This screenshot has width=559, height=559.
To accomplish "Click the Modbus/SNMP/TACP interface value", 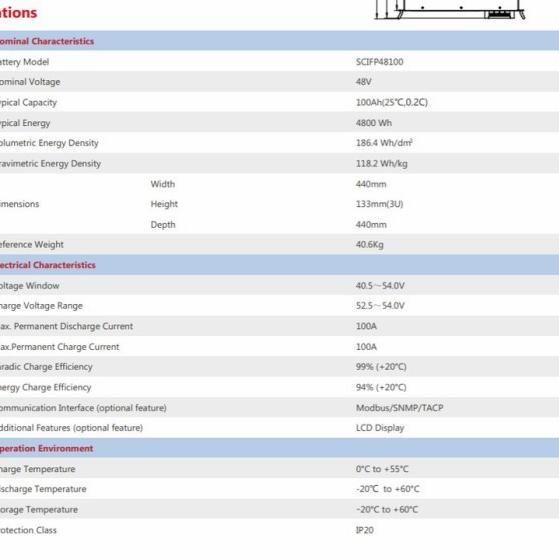I will tap(399, 408).
